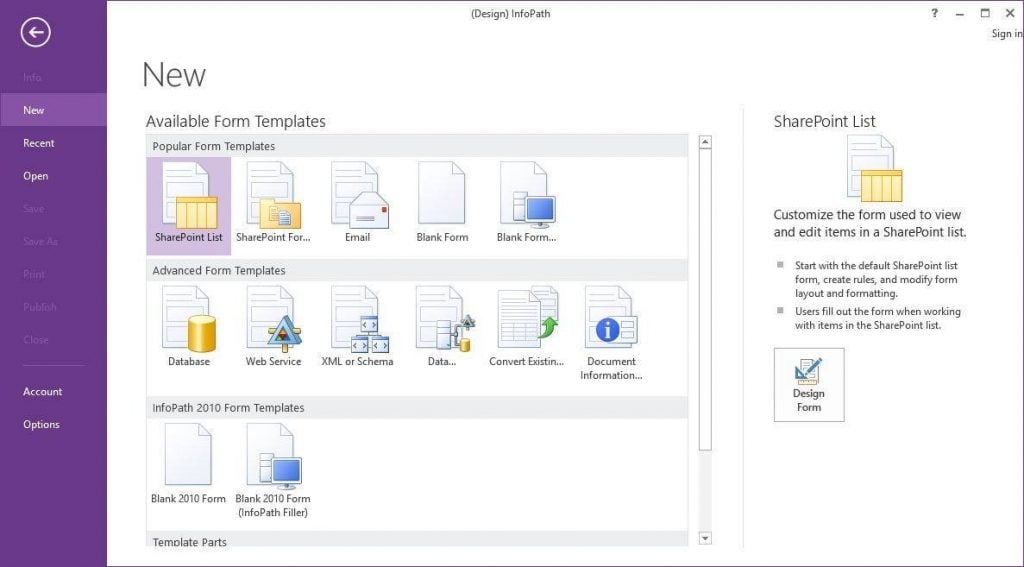Click the InfoPath 2010 Form Templates header
The height and width of the screenshot is (567, 1024).
(417, 407)
